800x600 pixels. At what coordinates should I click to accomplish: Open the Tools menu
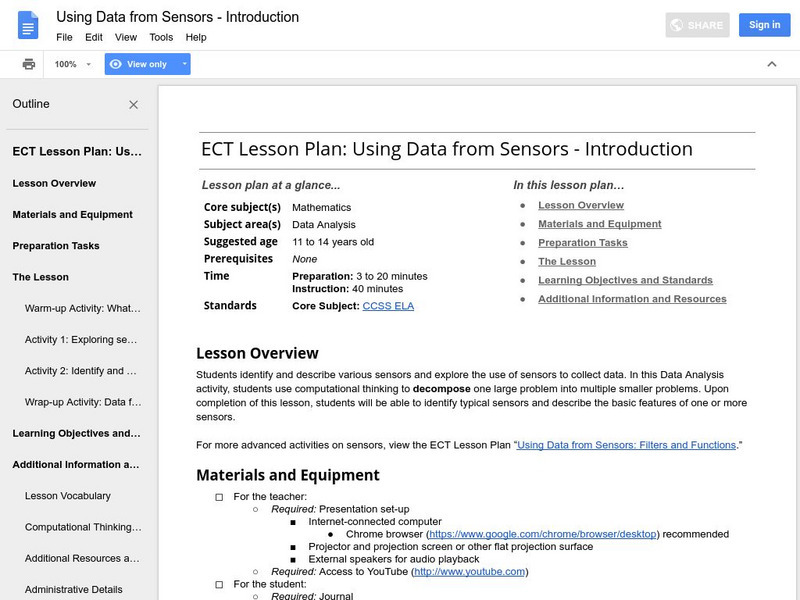click(x=161, y=37)
